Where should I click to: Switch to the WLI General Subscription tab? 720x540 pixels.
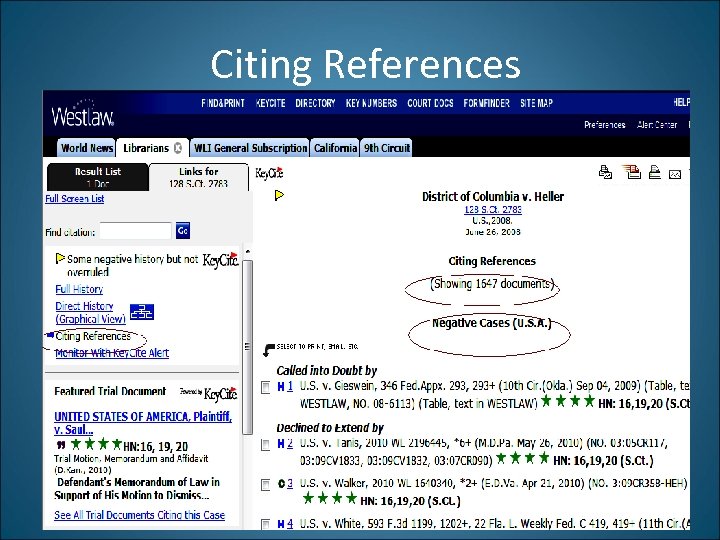[x=250, y=148]
